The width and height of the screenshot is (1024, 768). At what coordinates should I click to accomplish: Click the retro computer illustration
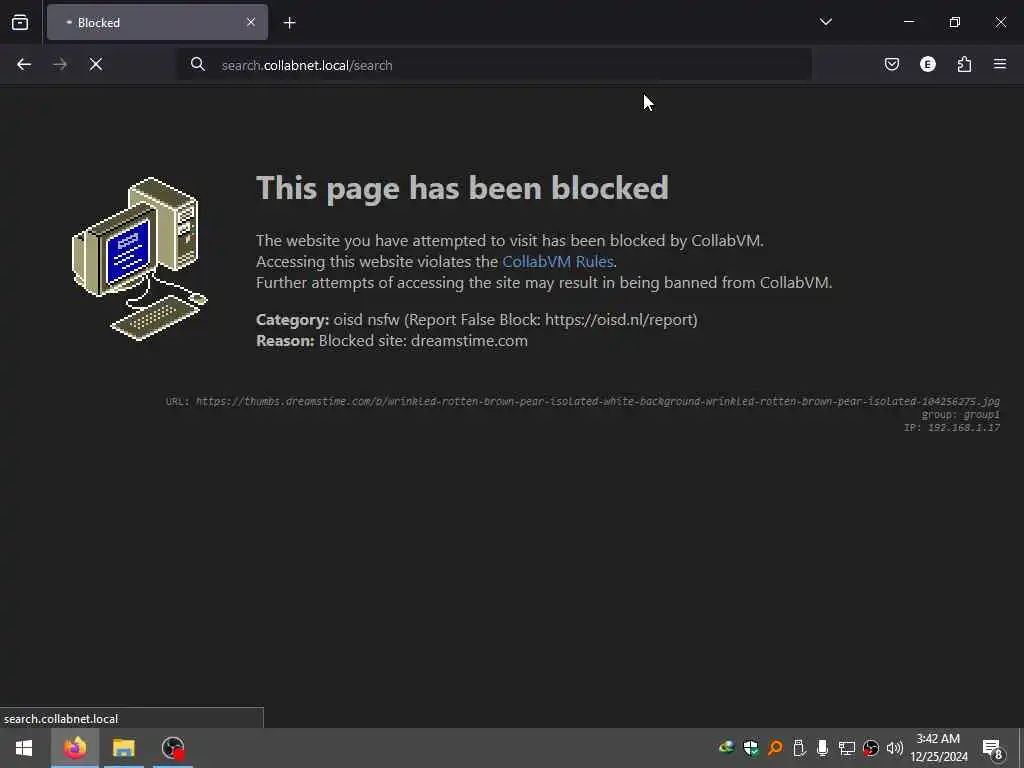140,259
